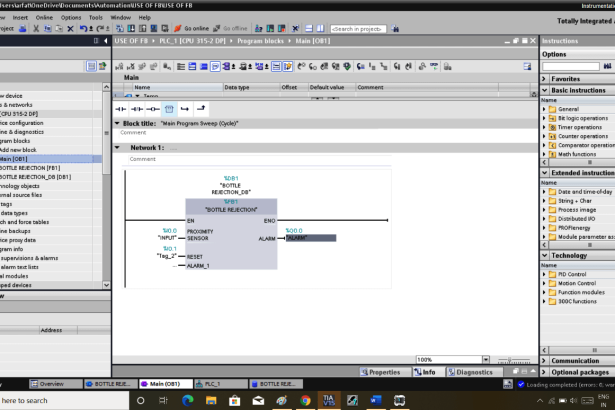Select BOTTLE REJECTION [FB1] in project tree
Image resolution: width=615 pixels, height=410 pixels.
point(32,168)
